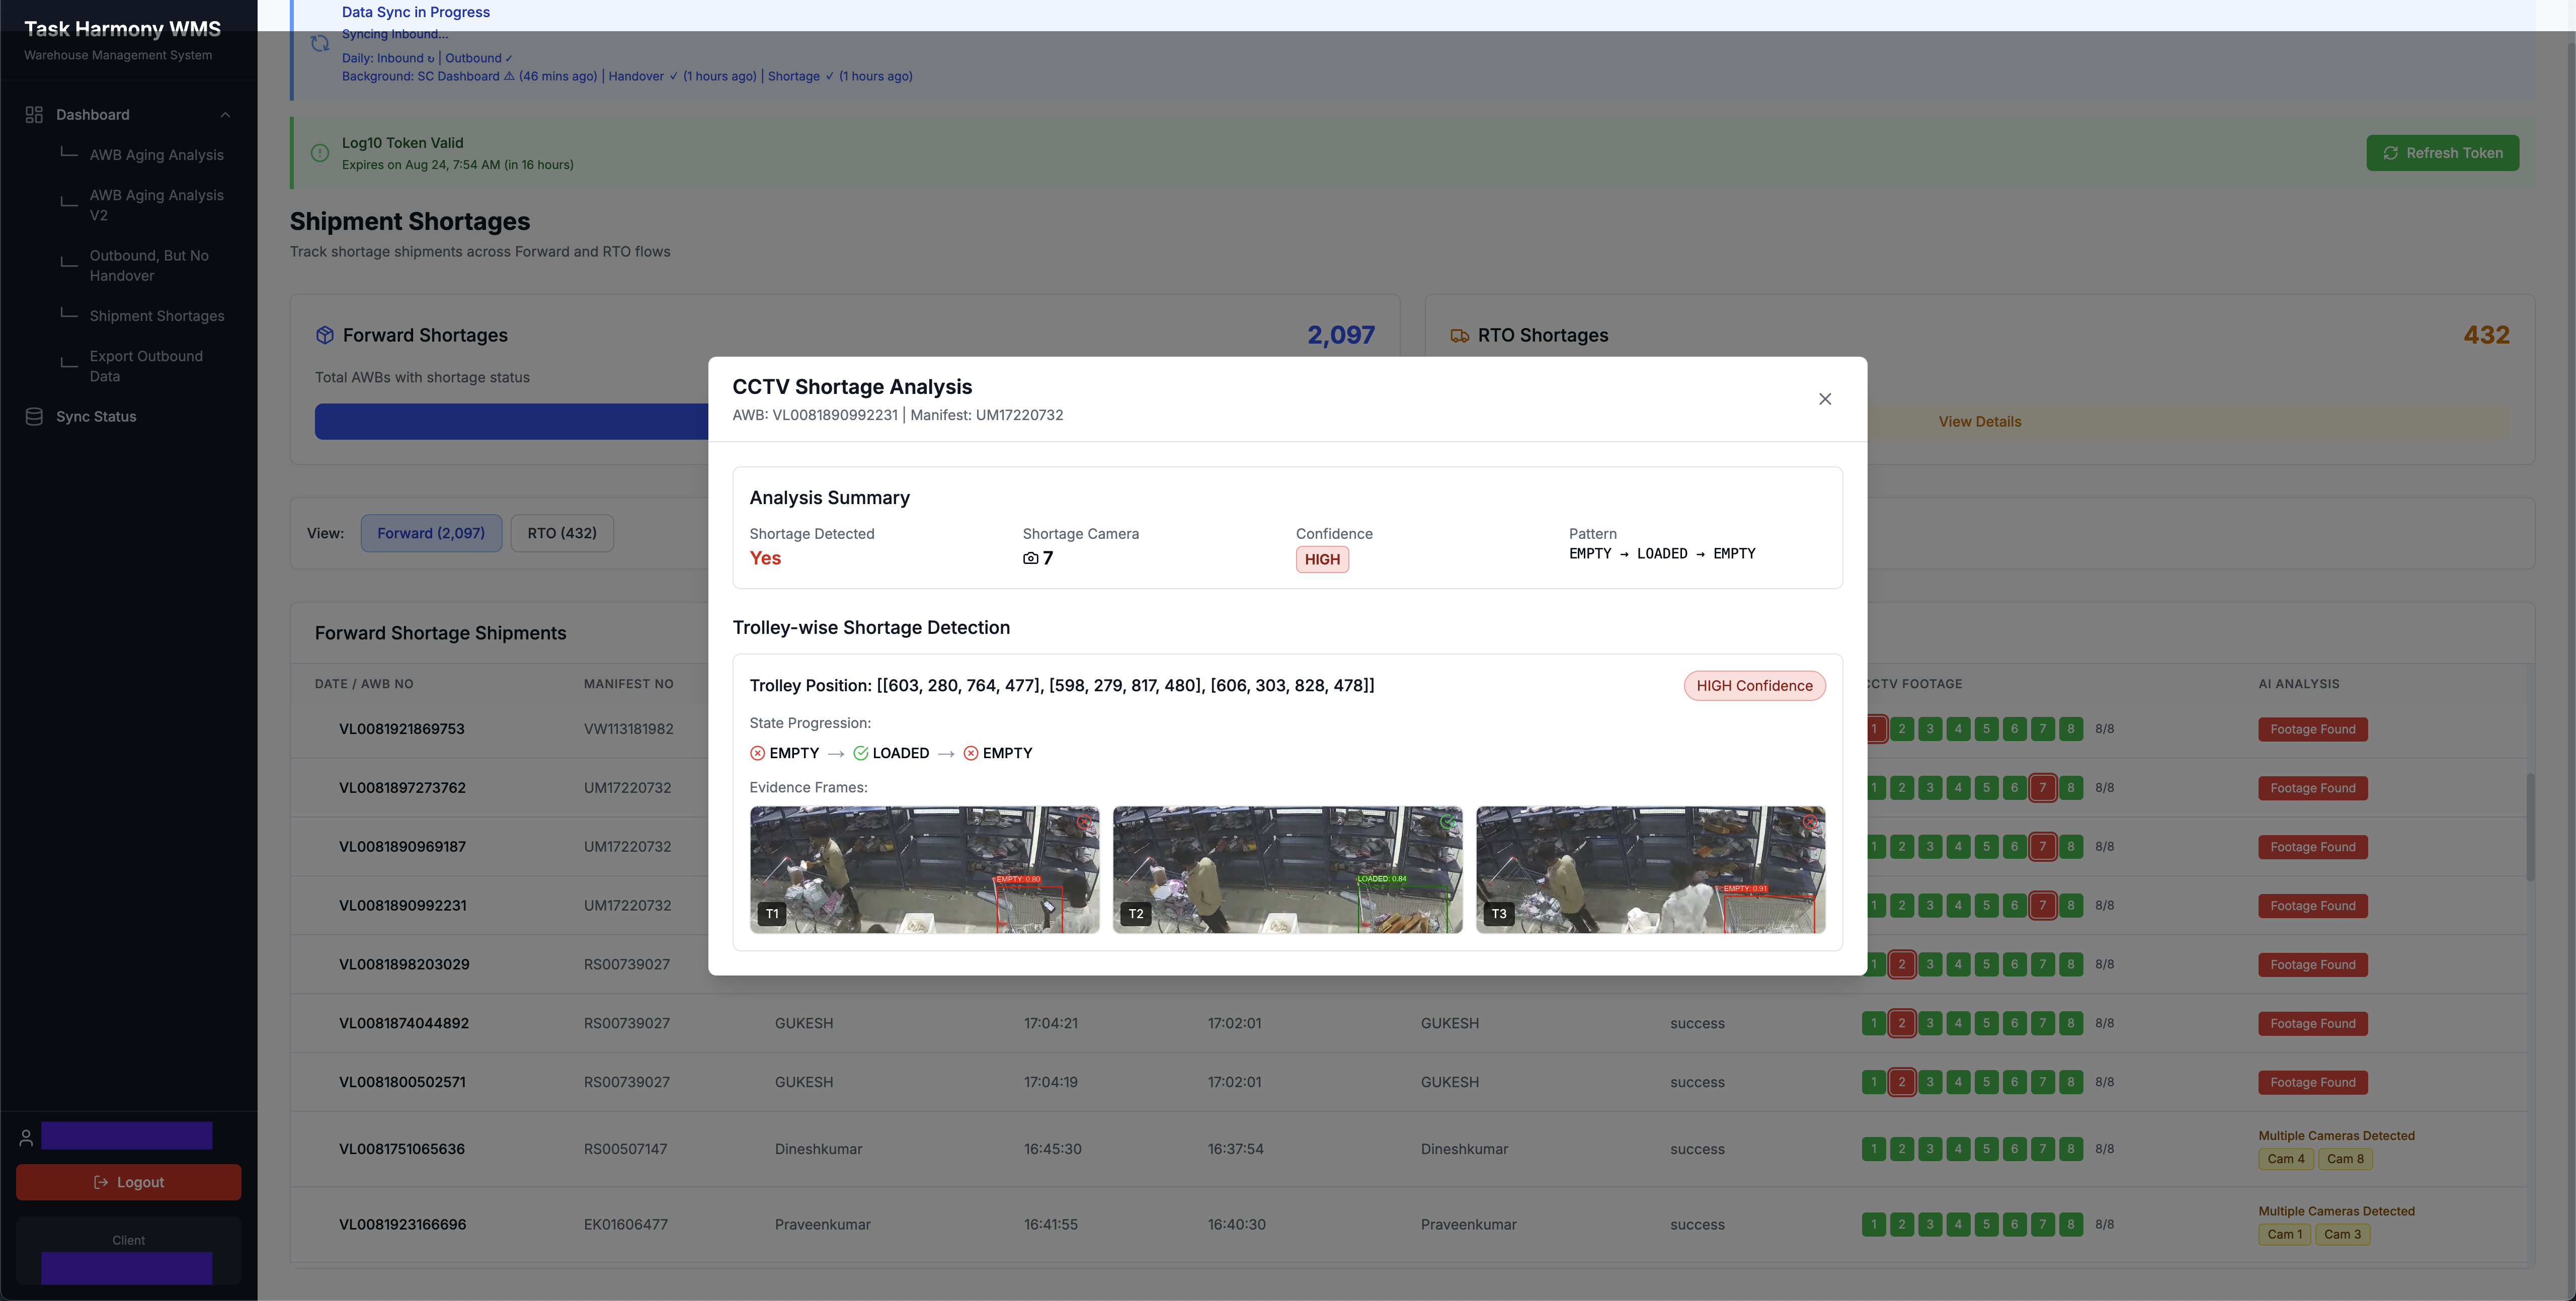Click the Dashboard grid icon in sidebar
This screenshot has width=2576, height=1301.
pyautogui.click(x=34, y=115)
